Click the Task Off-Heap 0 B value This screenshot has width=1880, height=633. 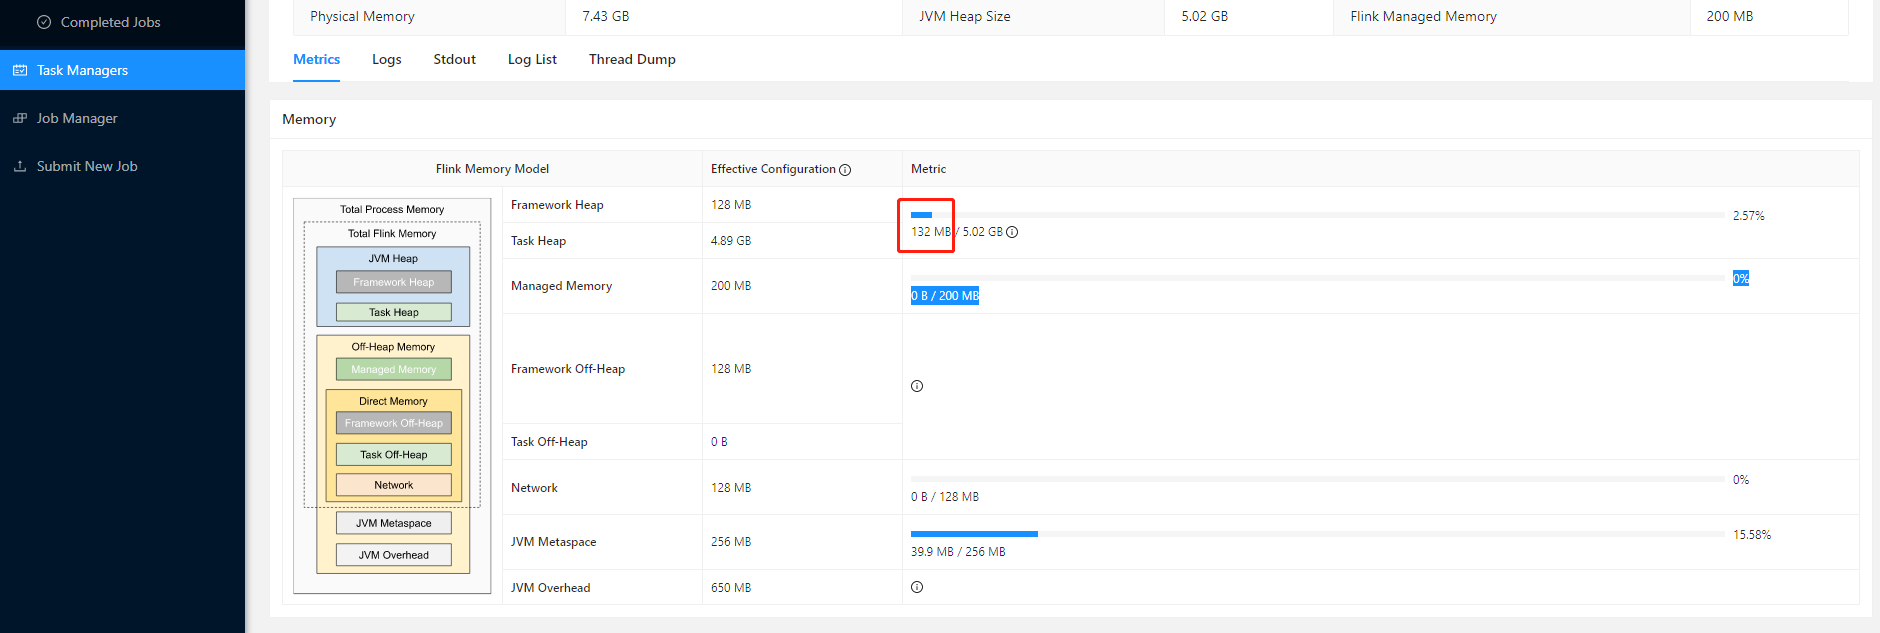tap(719, 442)
